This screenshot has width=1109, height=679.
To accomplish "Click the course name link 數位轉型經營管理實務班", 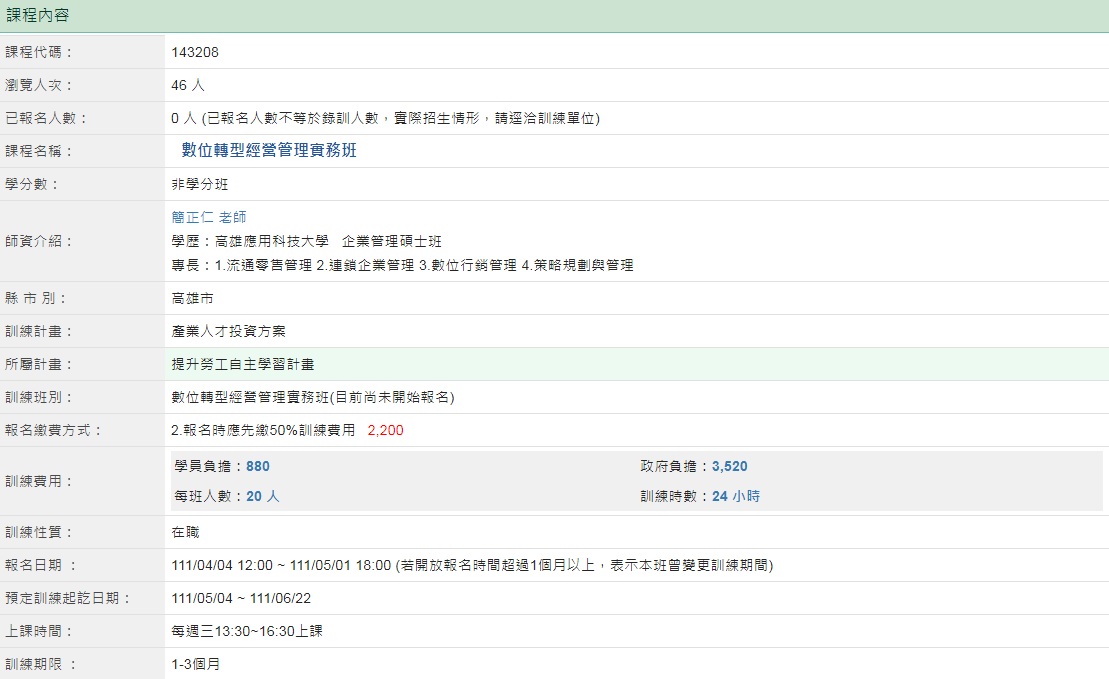I will (x=269, y=151).
